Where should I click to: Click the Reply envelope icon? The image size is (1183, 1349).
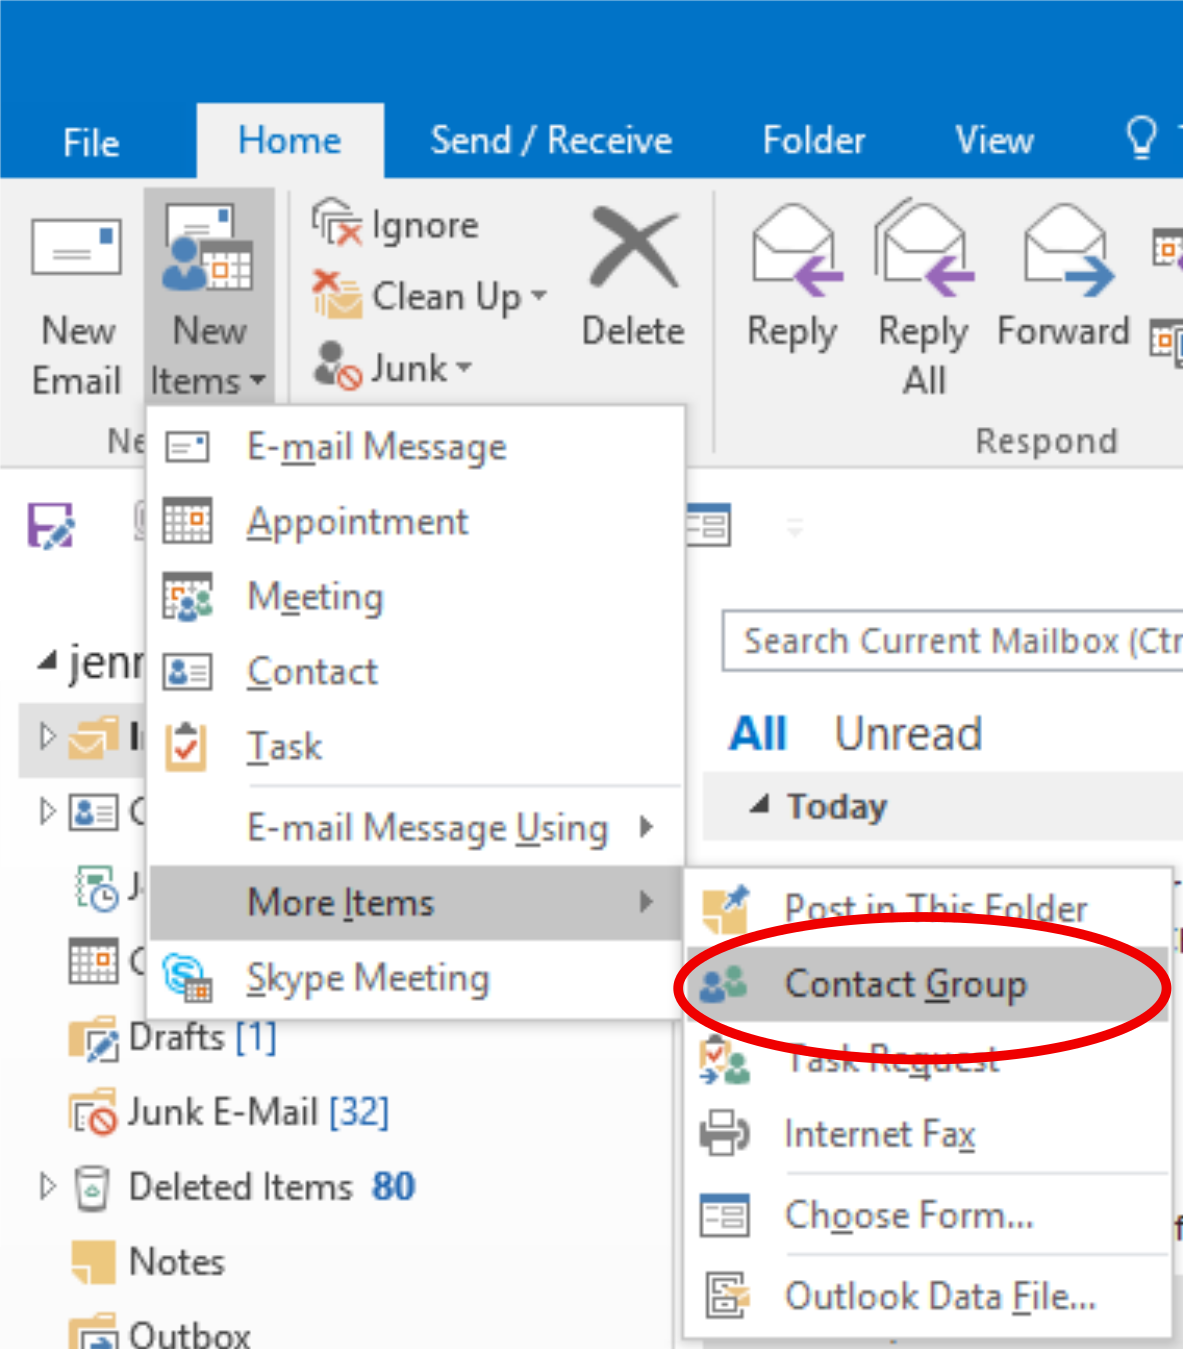point(794,250)
